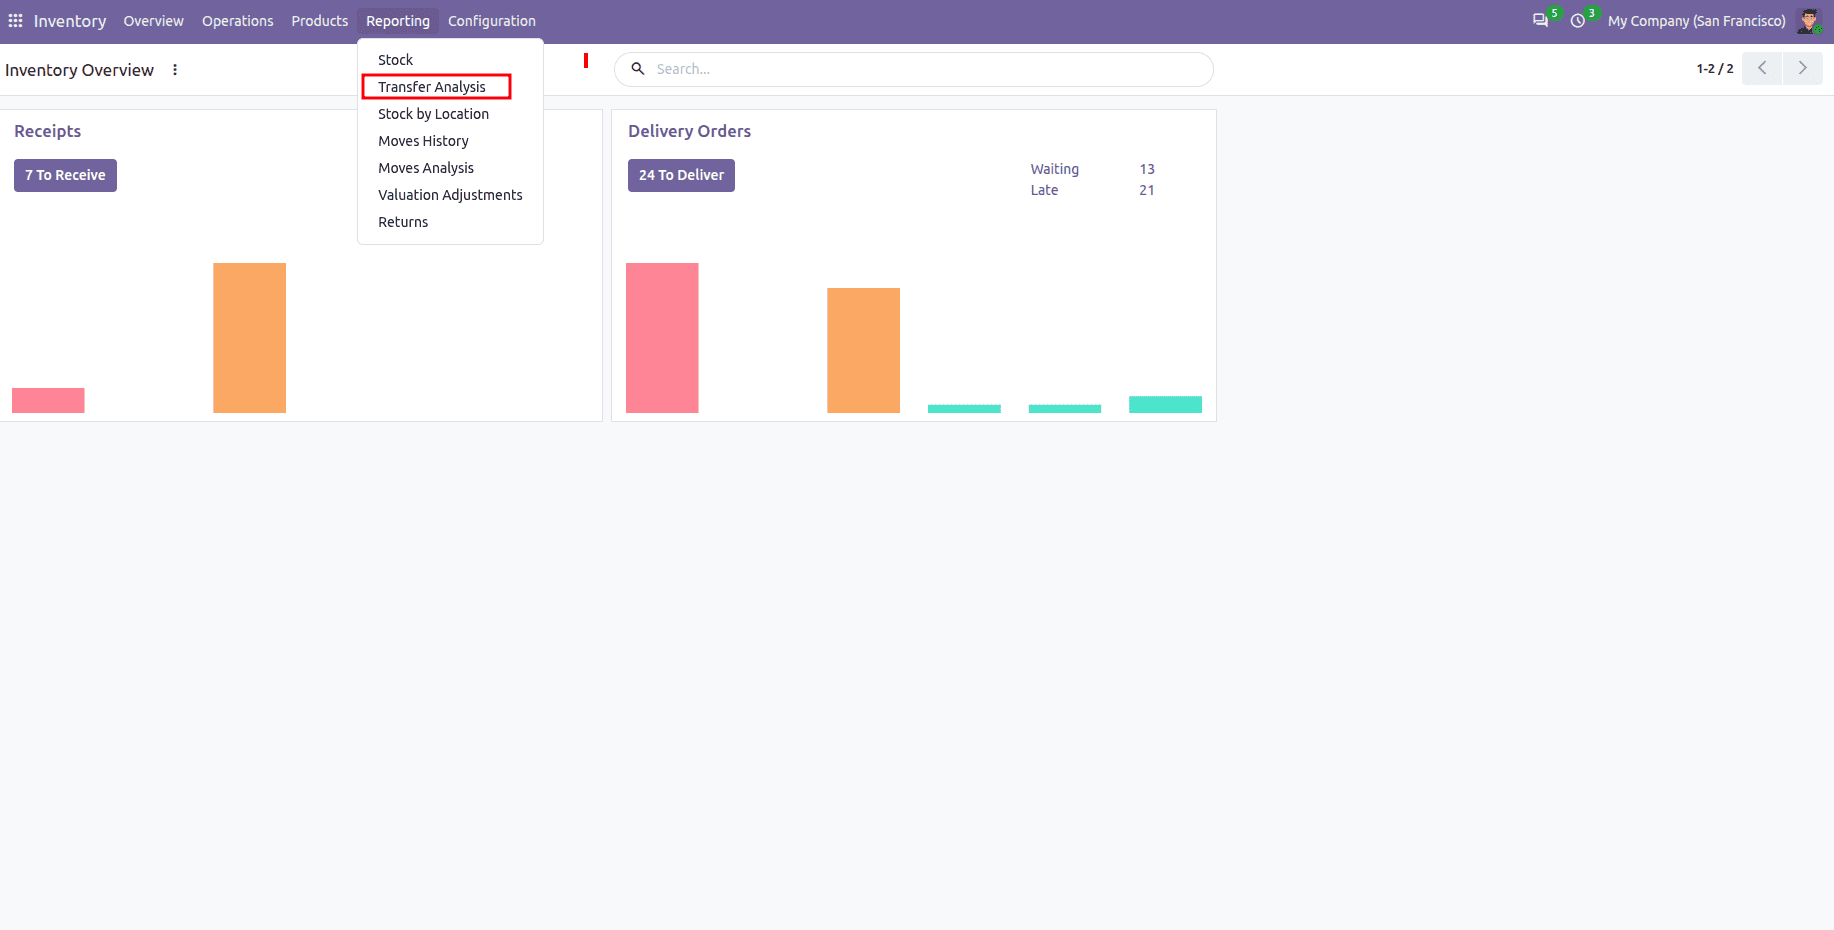This screenshot has height=930, width=1834.
Task: Open the Products menu
Action: coord(320,21)
